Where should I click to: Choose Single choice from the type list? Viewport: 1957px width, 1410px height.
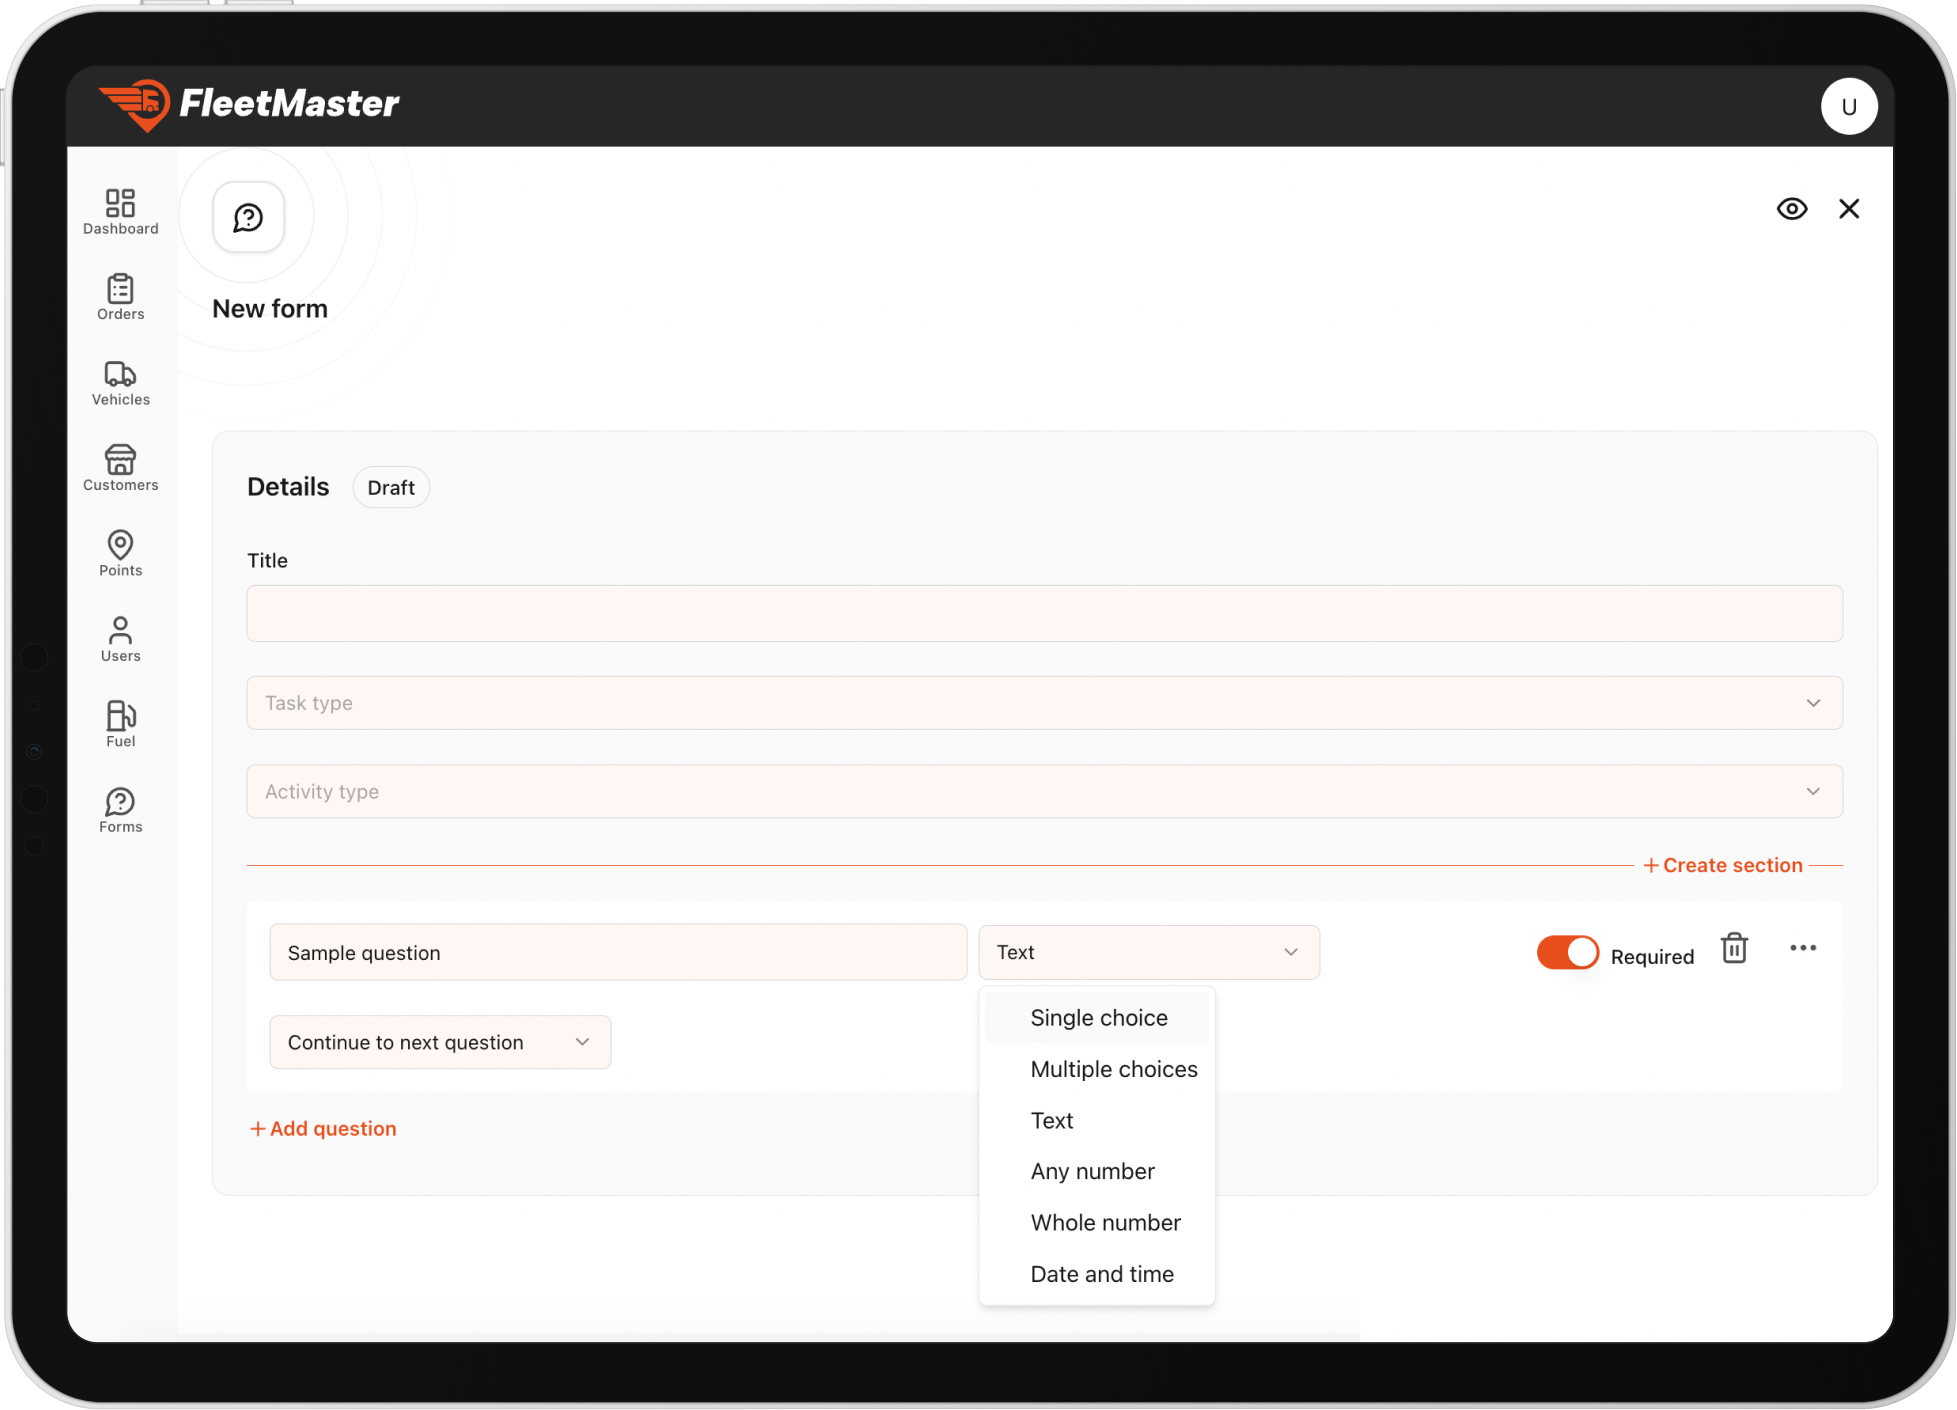pyautogui.click(x=1098, y=1017)
